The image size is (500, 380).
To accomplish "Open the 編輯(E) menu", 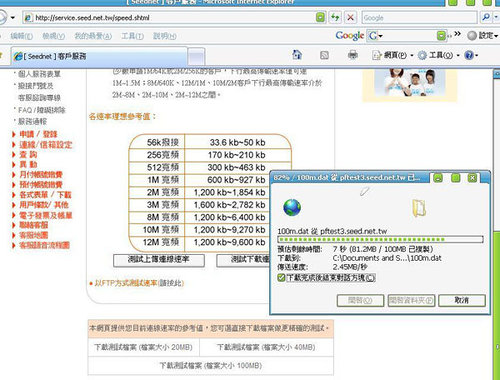I will 22,36.
